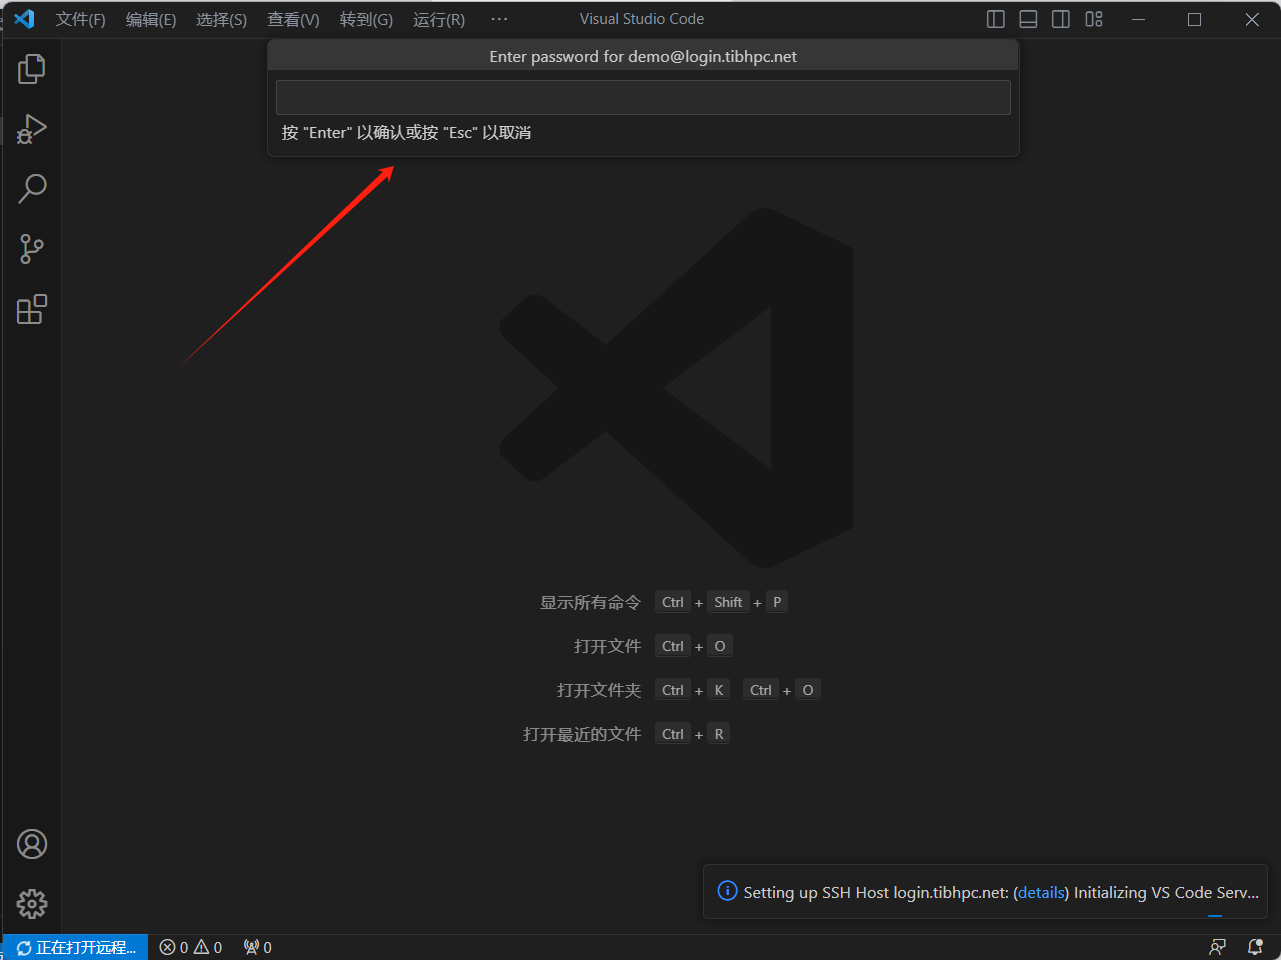Click the info icon in SSH notification
The height and width of the screenshot is (960, 1281).
tap(727, 891)
